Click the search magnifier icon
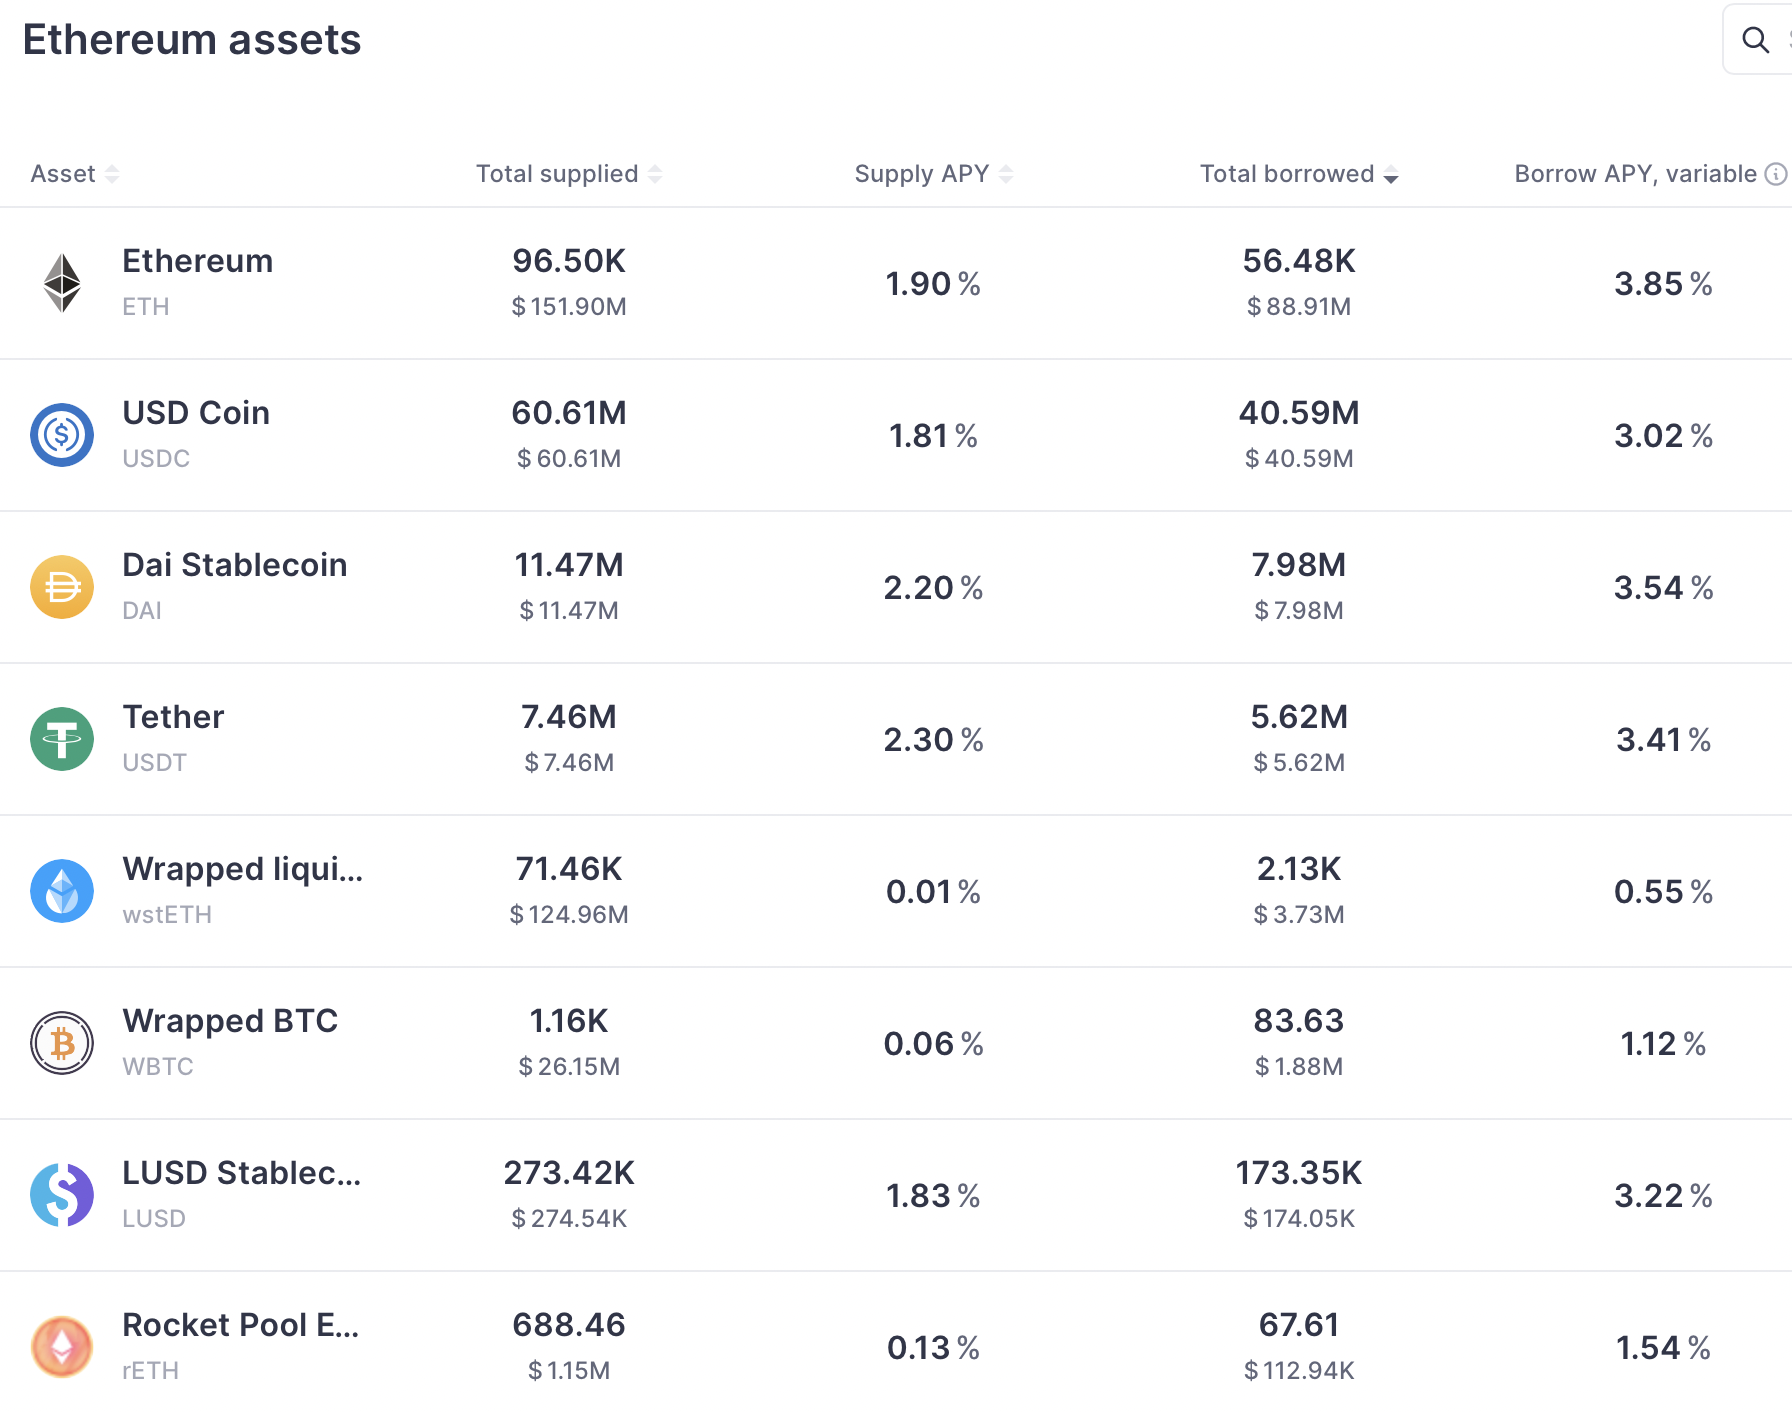Image resolution: width=1792 pixels, height=1412 pixels. [x=1755, y=40]
